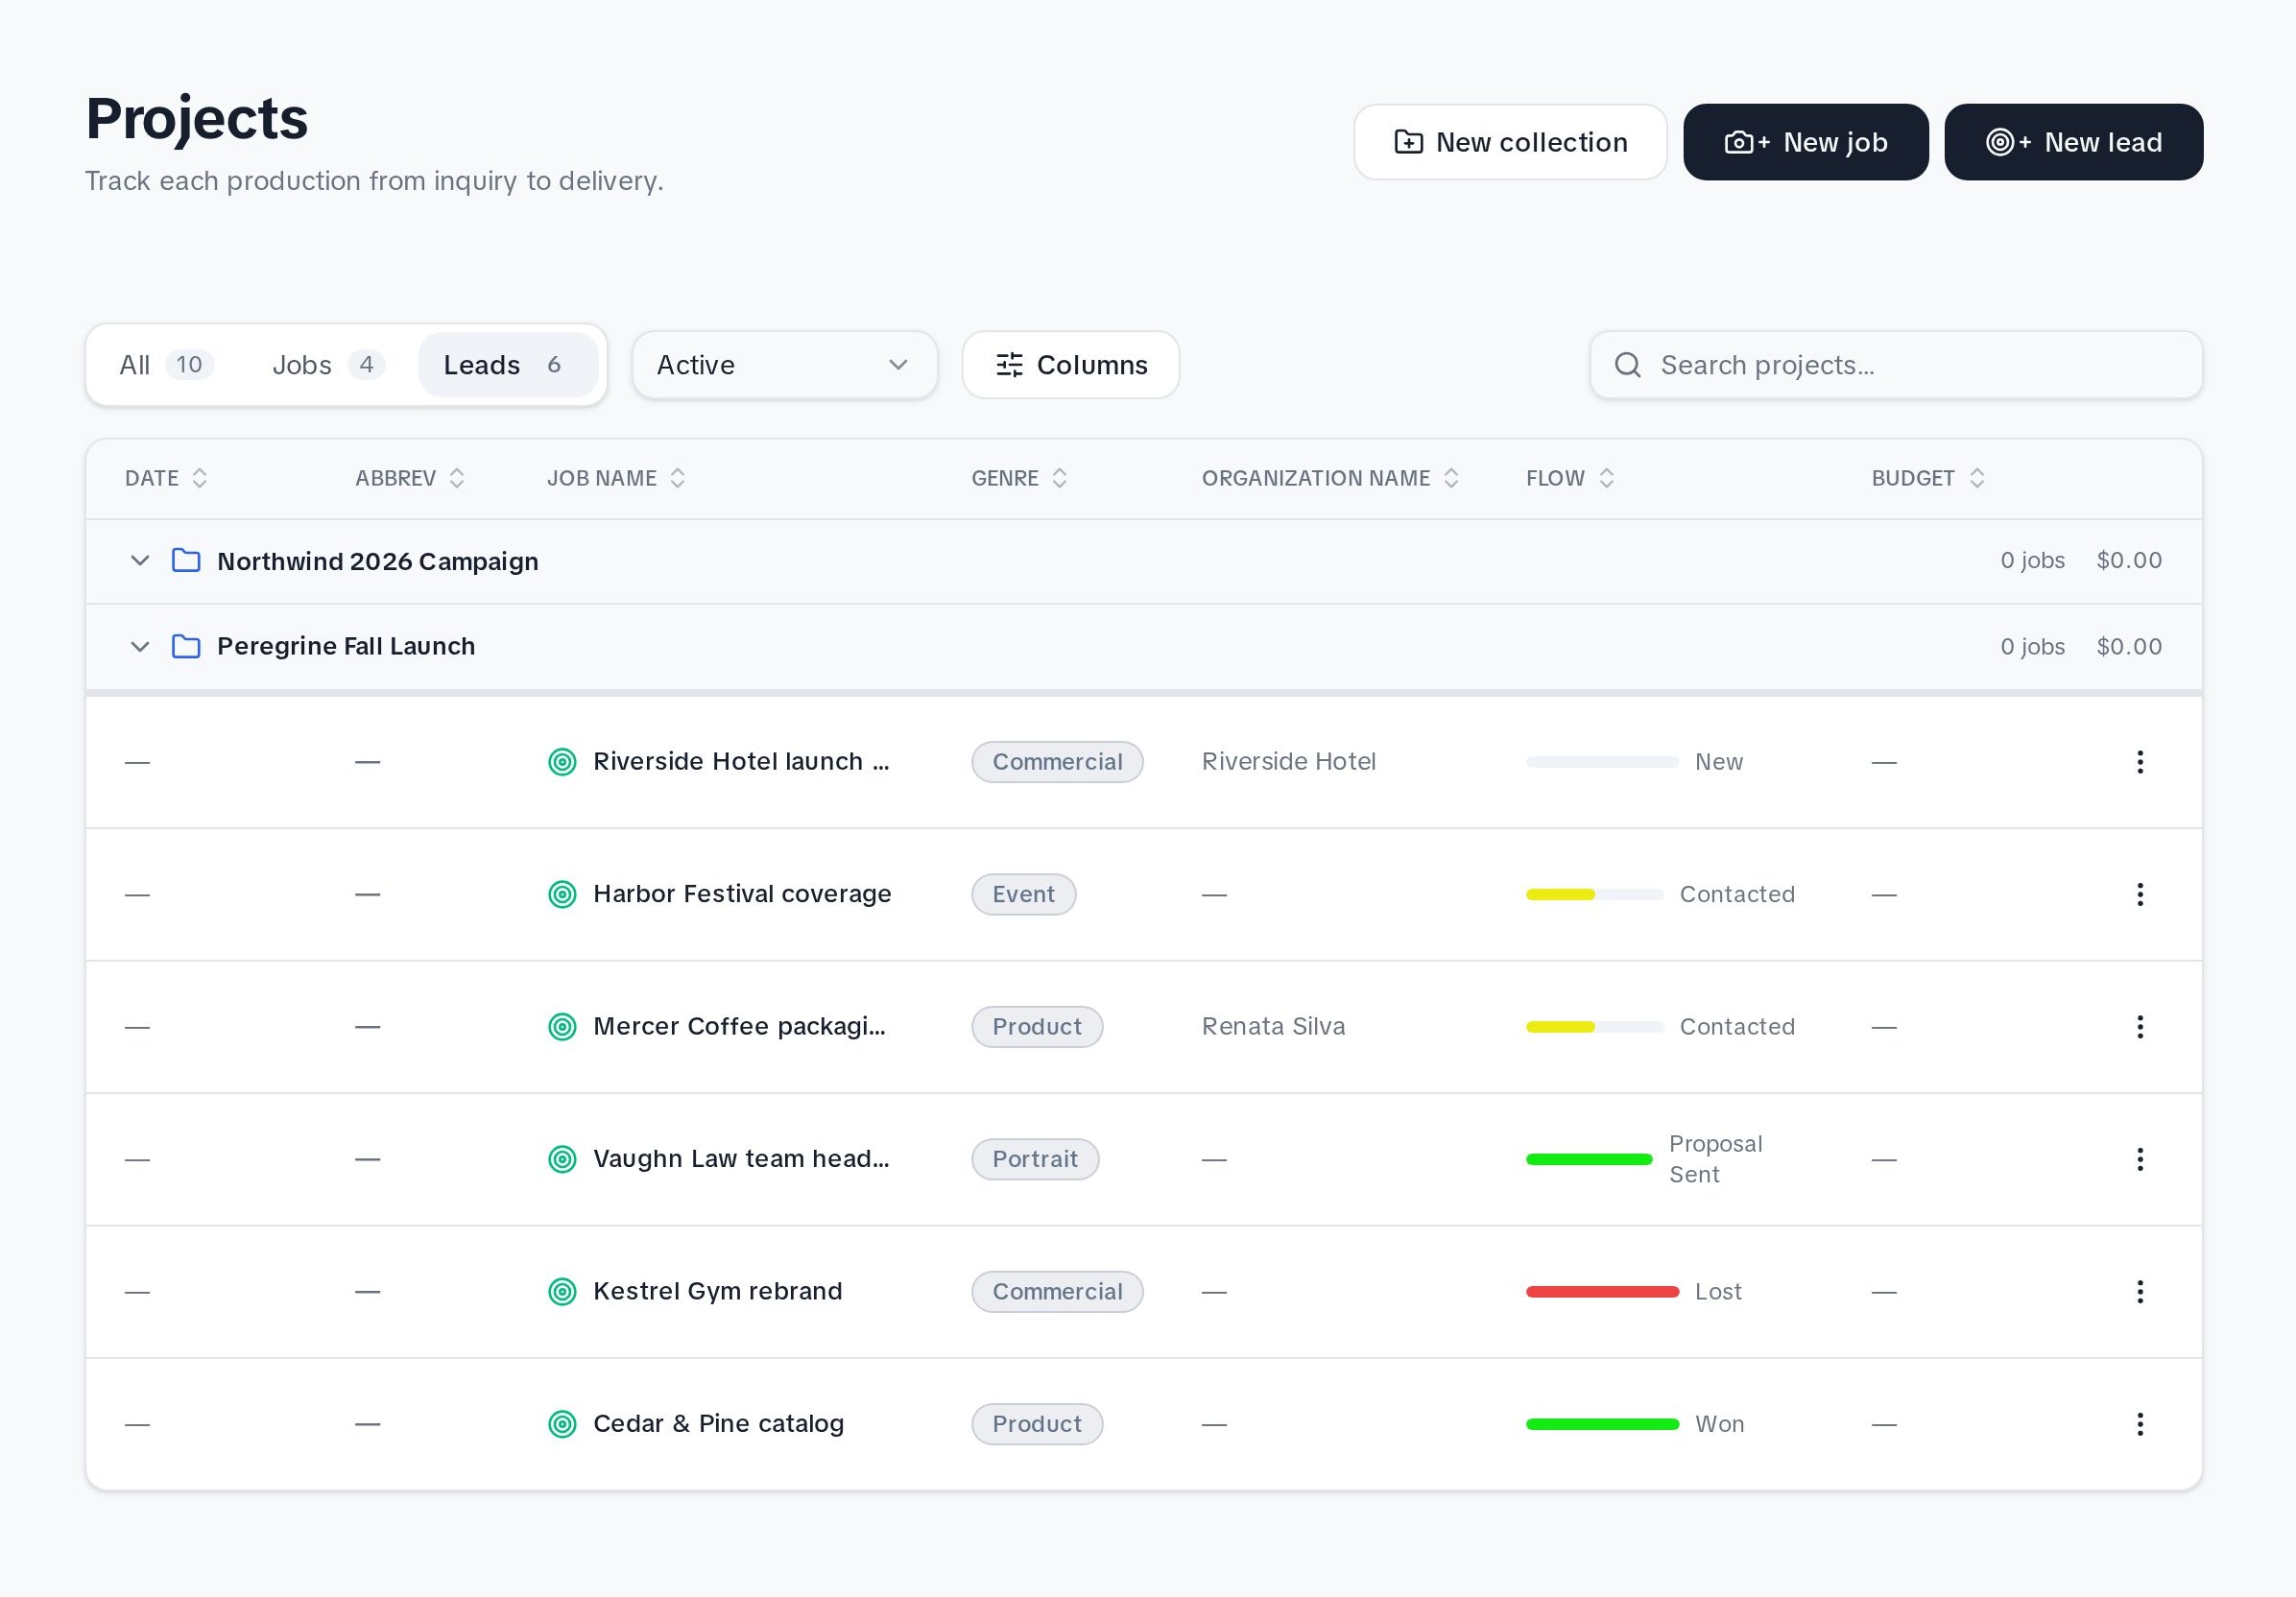Focus the Search projects input field
The width and height of the screenshot is (2296, 1597).
tap(1896, 365)
